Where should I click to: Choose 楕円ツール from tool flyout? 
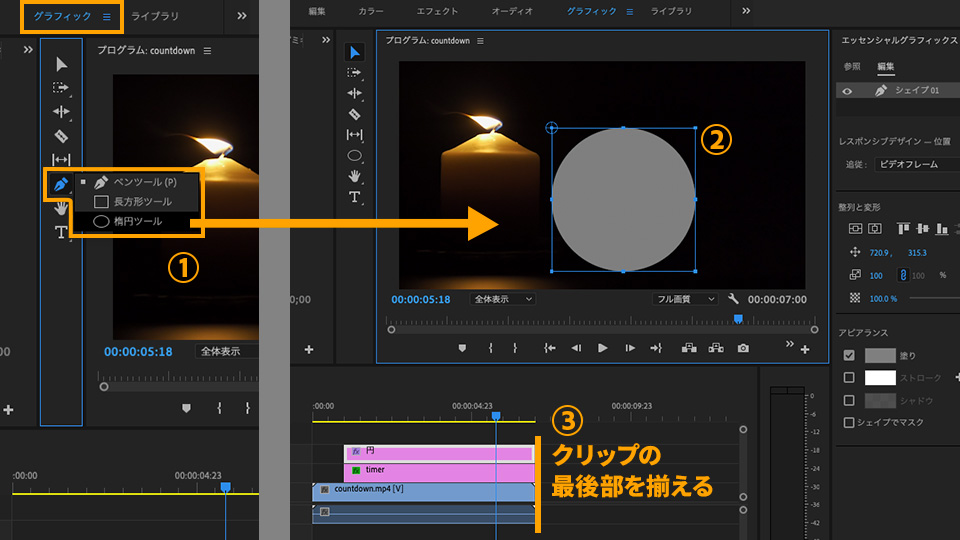point(137,221)
